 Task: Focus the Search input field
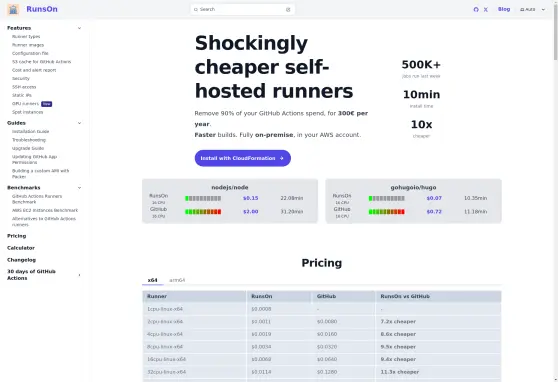(243, 10)
